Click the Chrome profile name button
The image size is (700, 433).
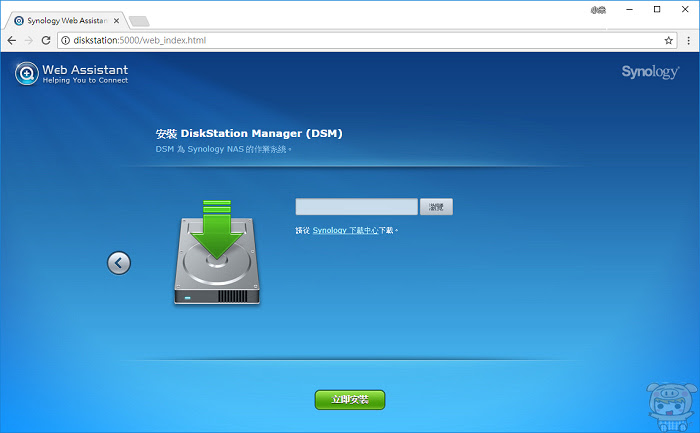tap(598, 10)
